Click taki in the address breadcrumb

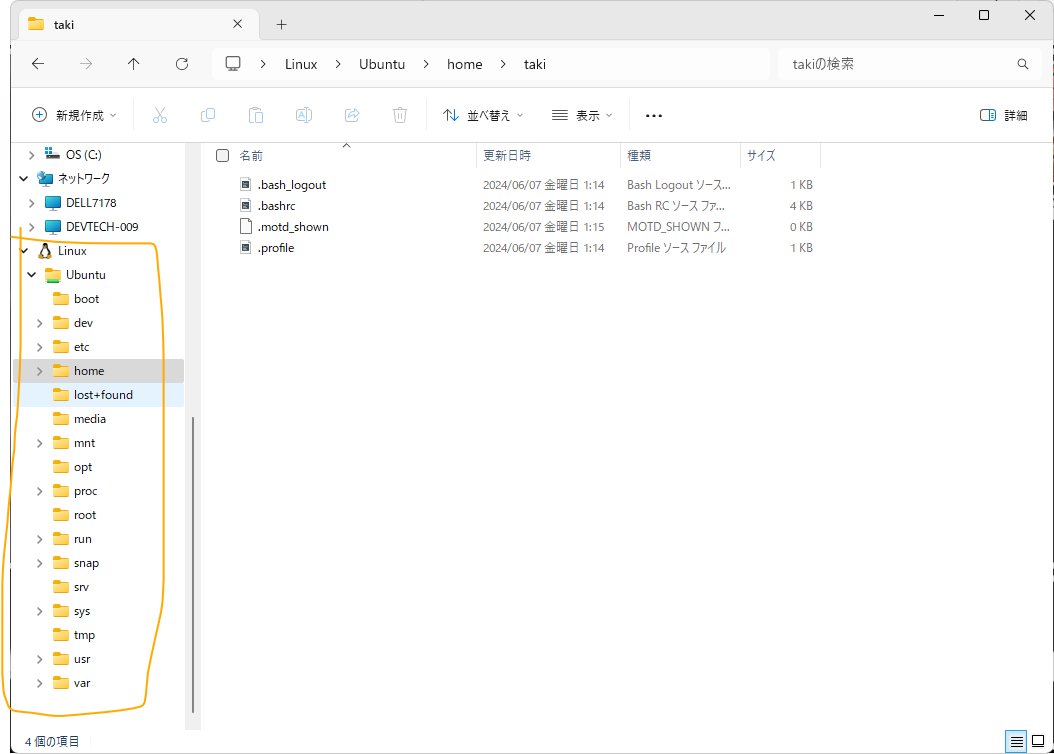[x=534, y=64]
